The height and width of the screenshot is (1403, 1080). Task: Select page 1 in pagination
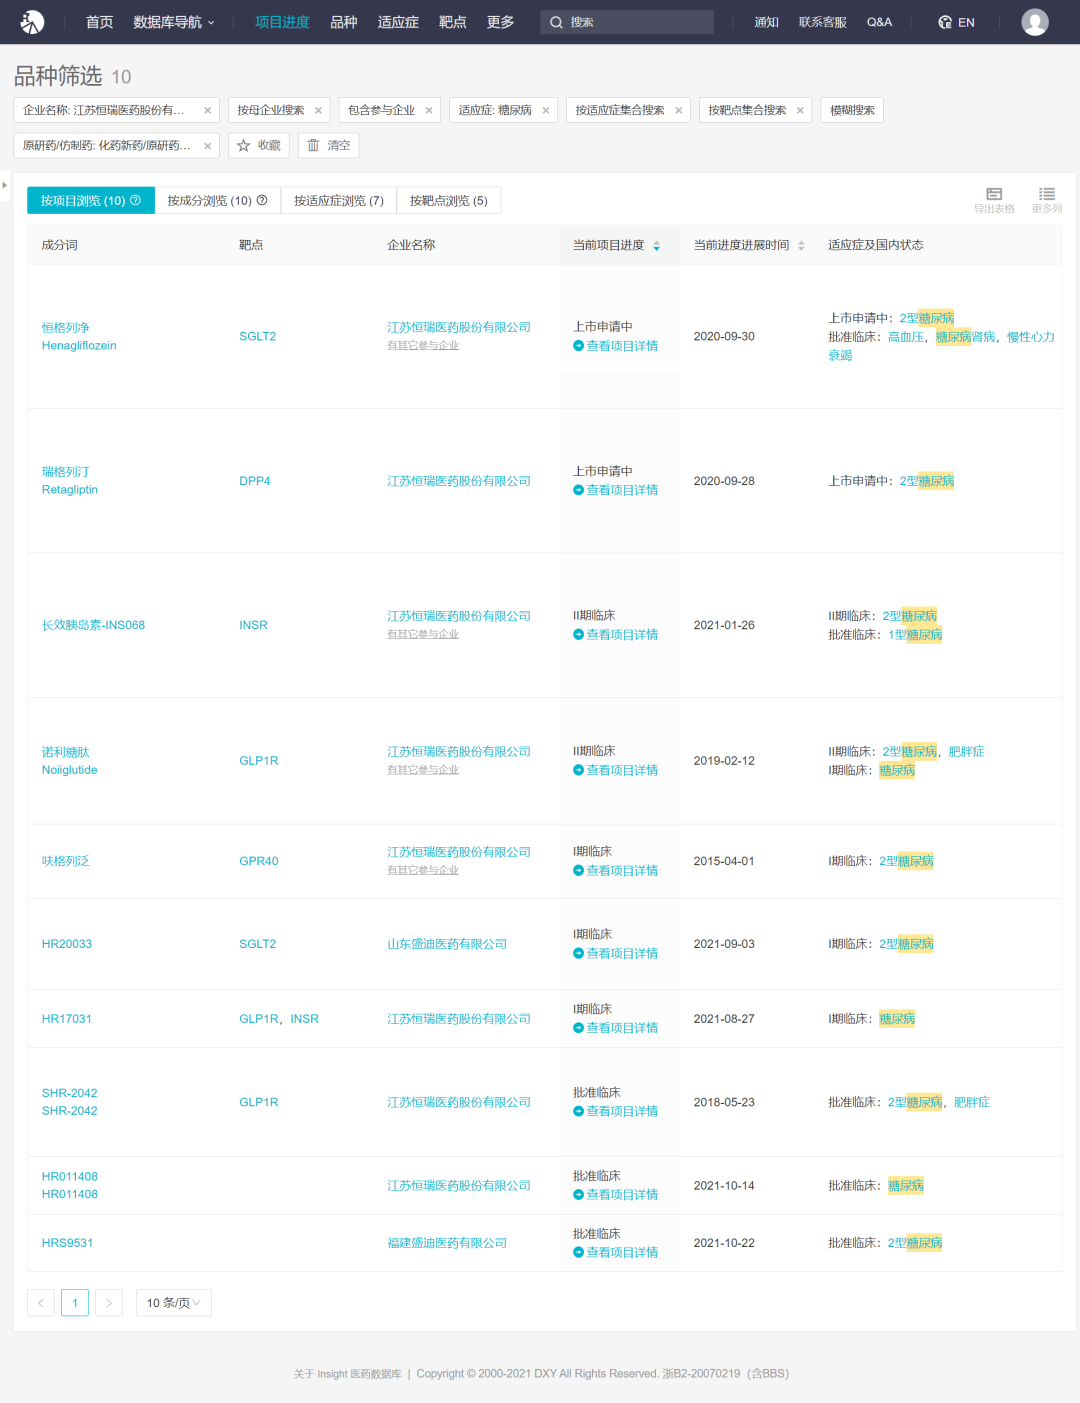(75, 1303)
